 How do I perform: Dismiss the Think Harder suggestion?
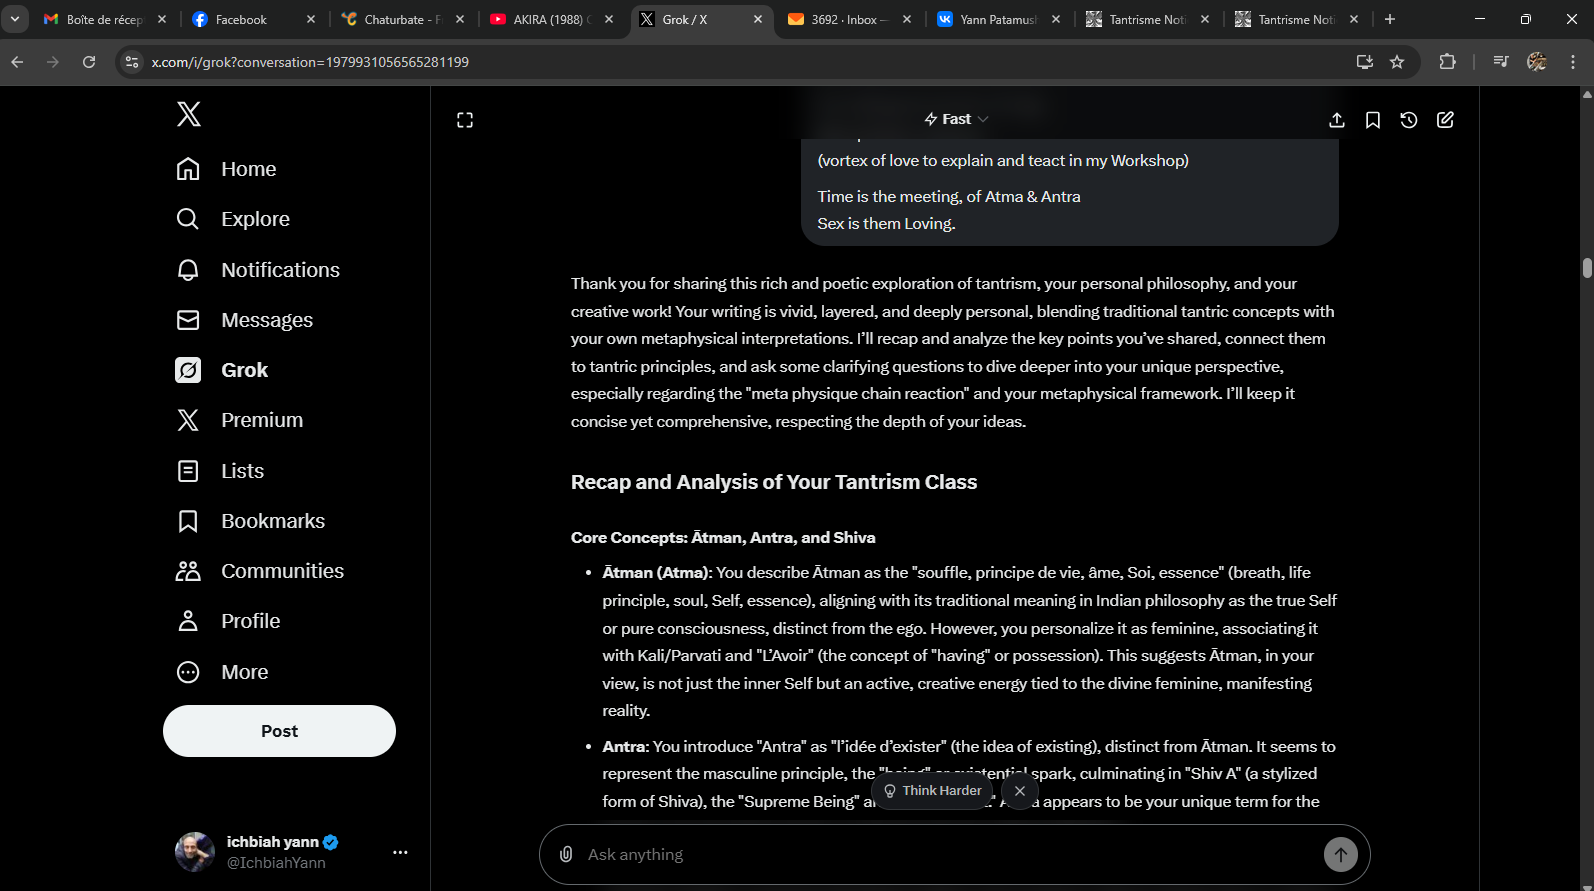(1019, 791)
